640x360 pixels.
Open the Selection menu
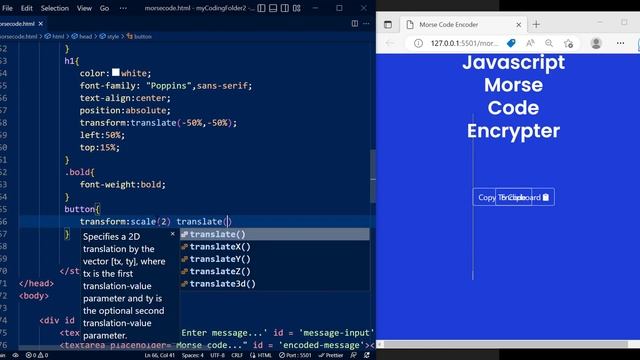click(55, 8)
